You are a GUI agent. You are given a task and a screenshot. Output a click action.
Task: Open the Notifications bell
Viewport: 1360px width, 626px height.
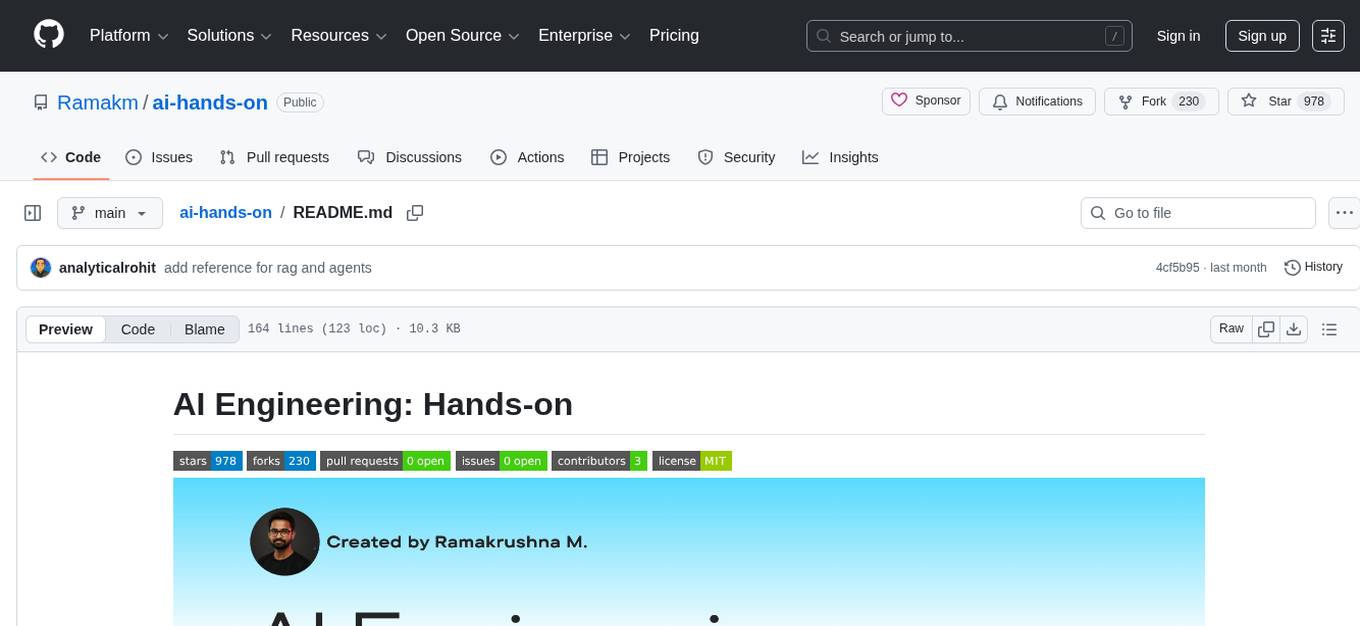click(x=1037, y=101)
